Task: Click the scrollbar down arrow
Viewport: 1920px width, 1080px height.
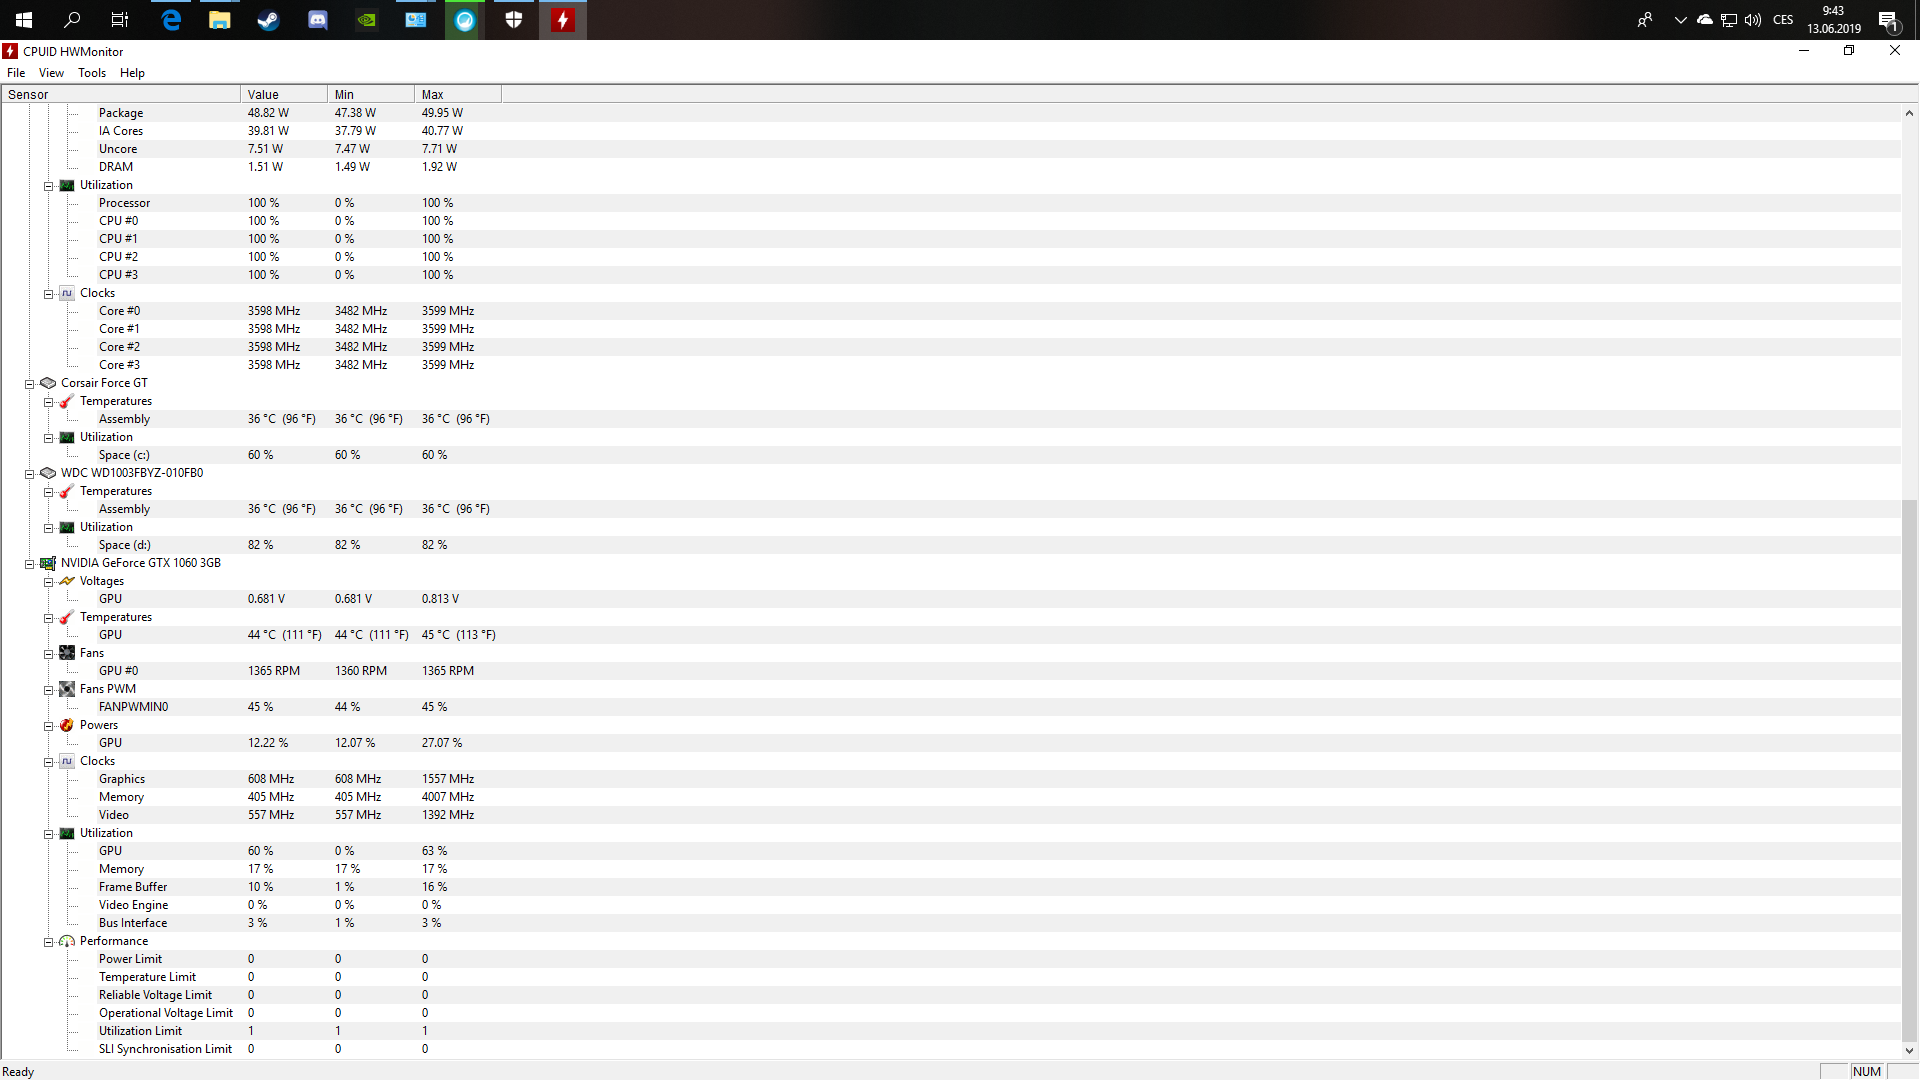Action: click(x=1909, y=1051)
